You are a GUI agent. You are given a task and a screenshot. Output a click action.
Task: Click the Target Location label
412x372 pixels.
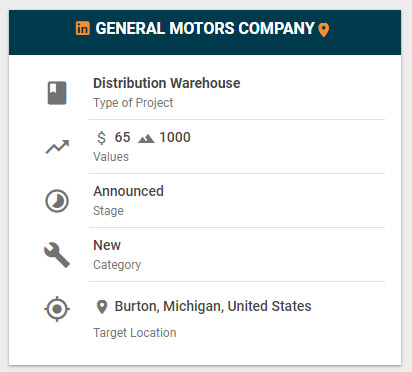135,333
